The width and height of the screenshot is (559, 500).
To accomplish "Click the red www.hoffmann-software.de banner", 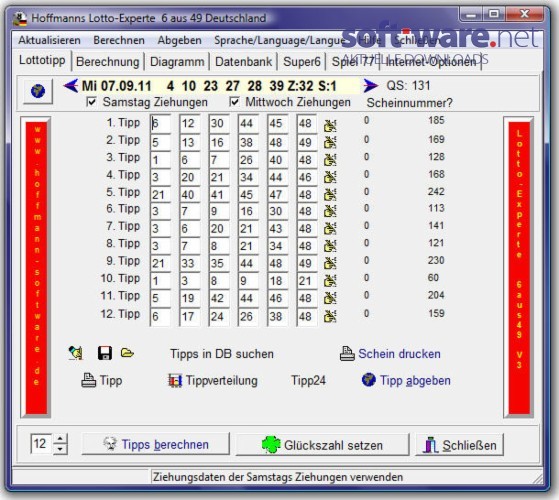I will pos(36,267).
